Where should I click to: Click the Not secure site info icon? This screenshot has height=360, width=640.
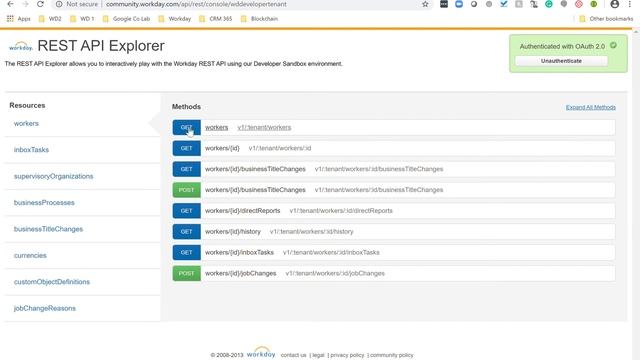point(59,4)
